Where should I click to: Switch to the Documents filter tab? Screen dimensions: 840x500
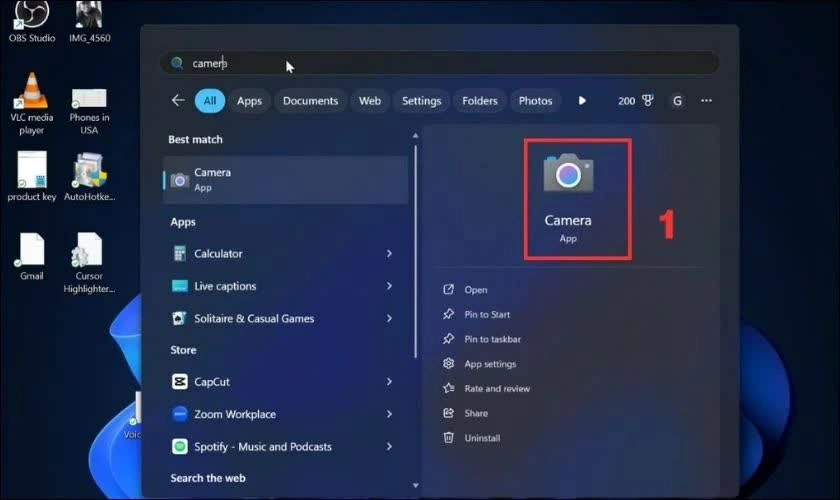point(310,101)
